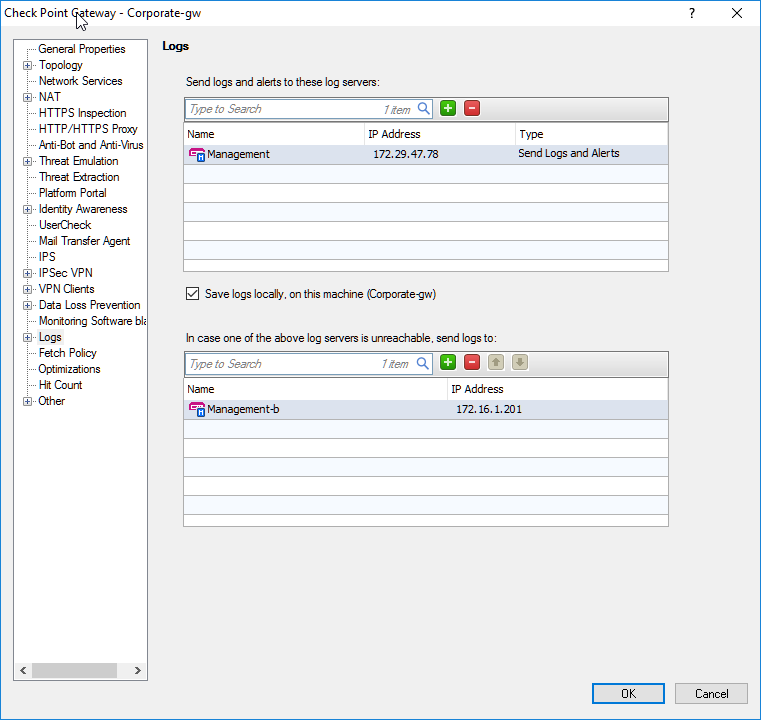Expand the Threat Emulation tree node
This screenshot has height=720, width=761.
tap(28, 162)
